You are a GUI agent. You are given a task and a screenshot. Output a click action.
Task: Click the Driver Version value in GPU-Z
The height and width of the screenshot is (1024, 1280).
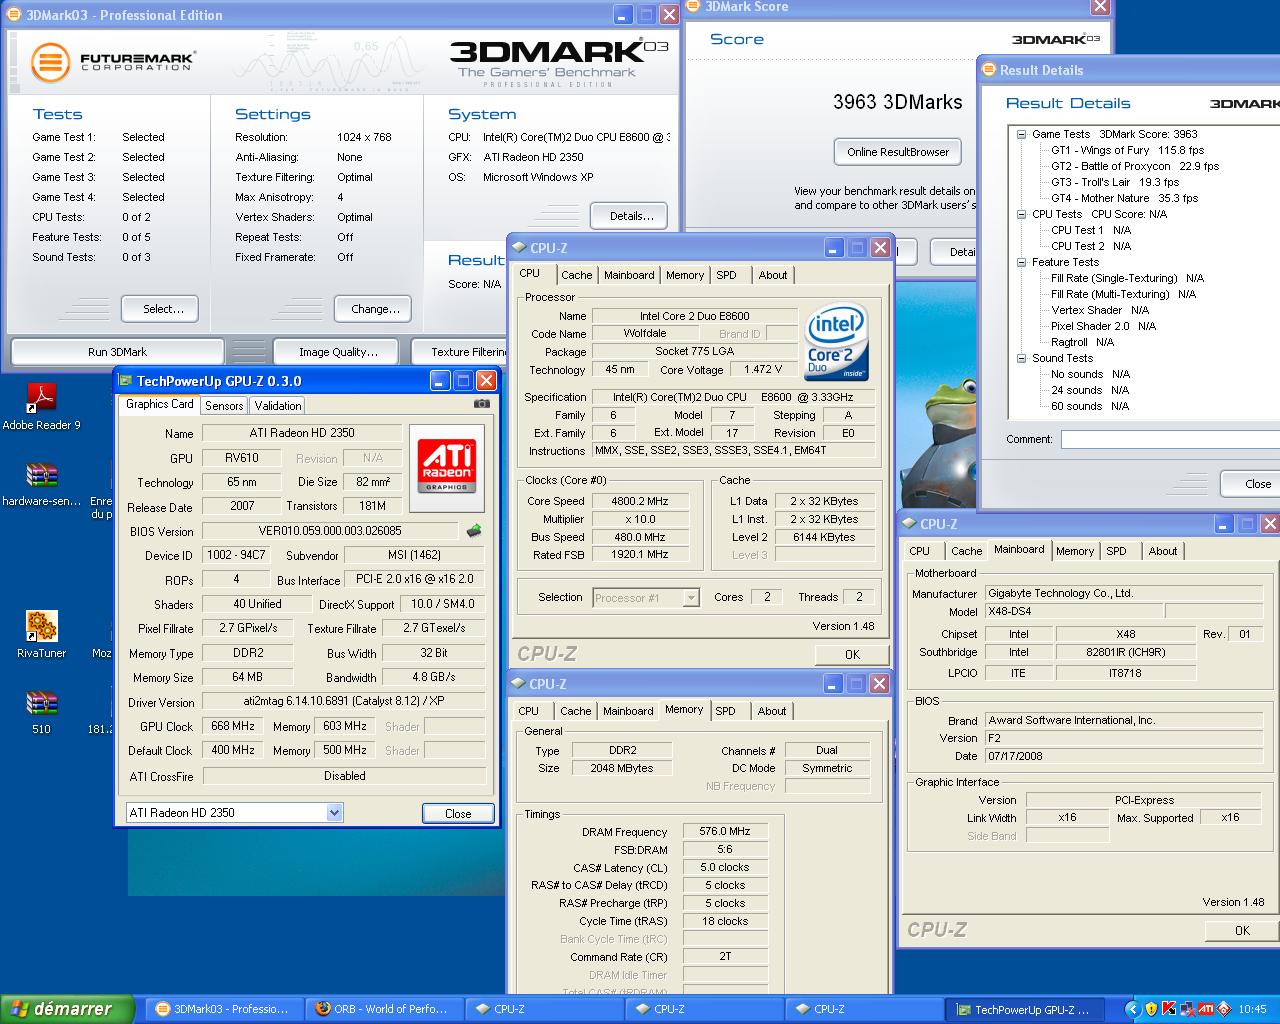tap(343, 701)
